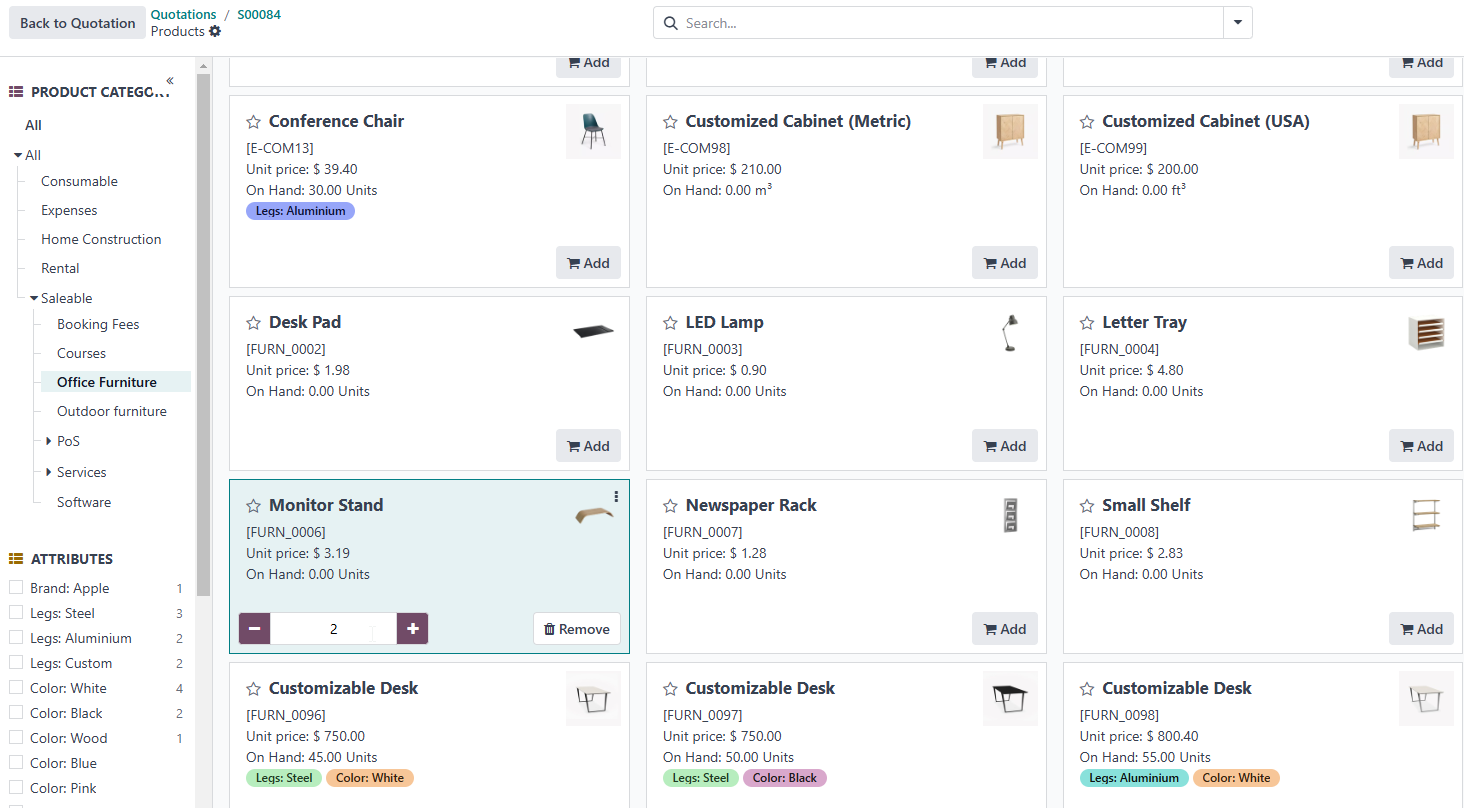Check the Legs: Steel attribute
Screen dimensions: 1464x808
pos(16,613)
